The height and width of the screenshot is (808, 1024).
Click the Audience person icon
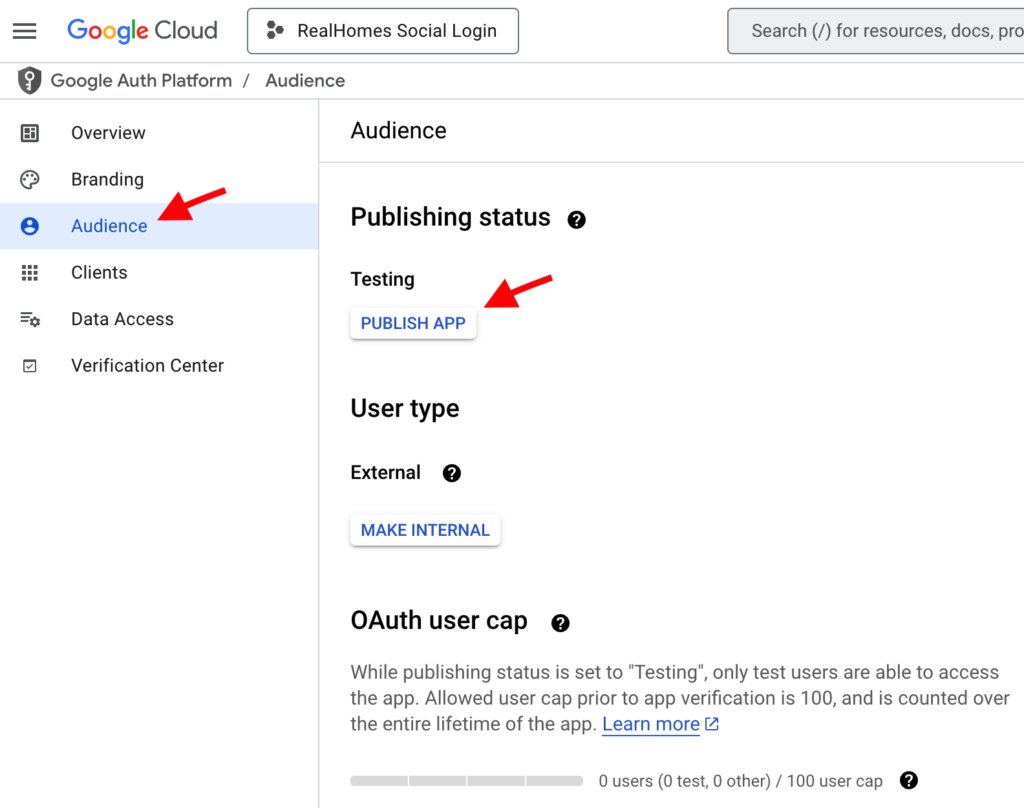click(29, 226)
